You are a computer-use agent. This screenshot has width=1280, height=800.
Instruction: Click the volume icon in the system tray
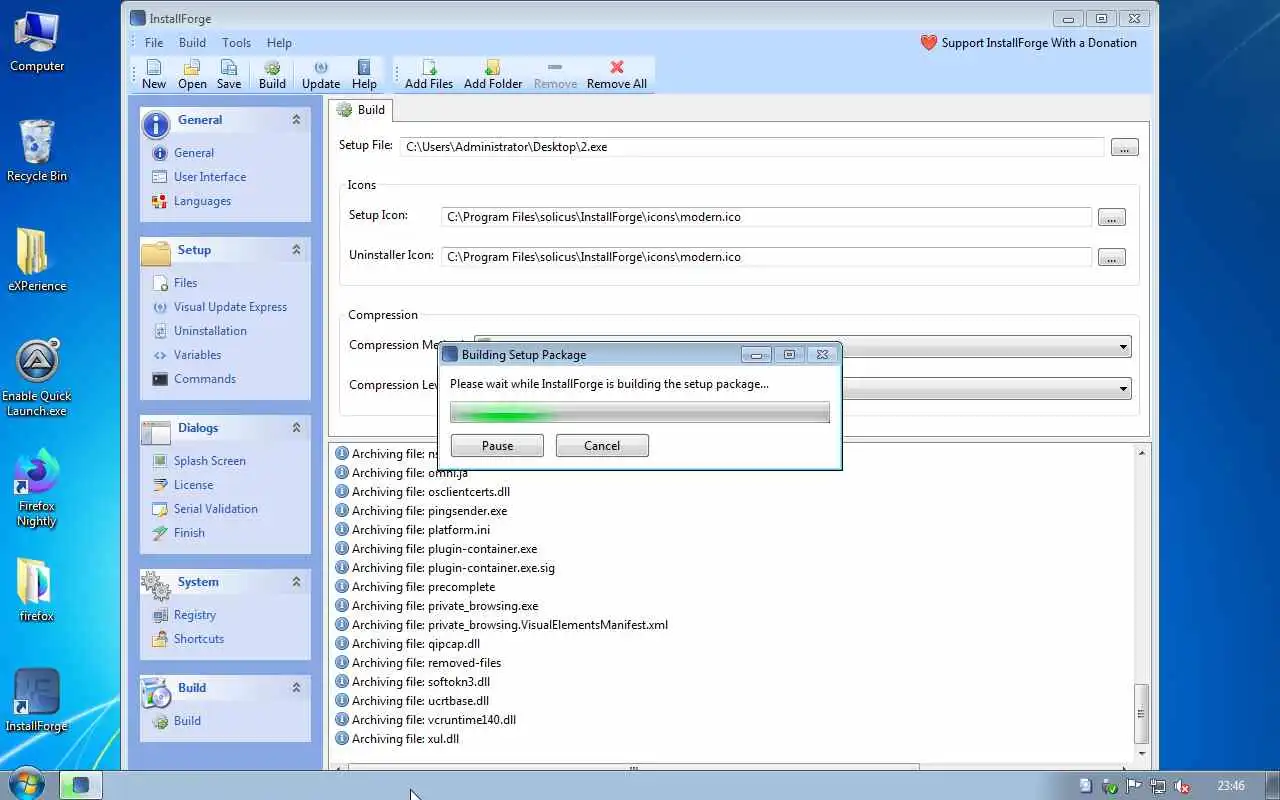(x=1181, y=786)
